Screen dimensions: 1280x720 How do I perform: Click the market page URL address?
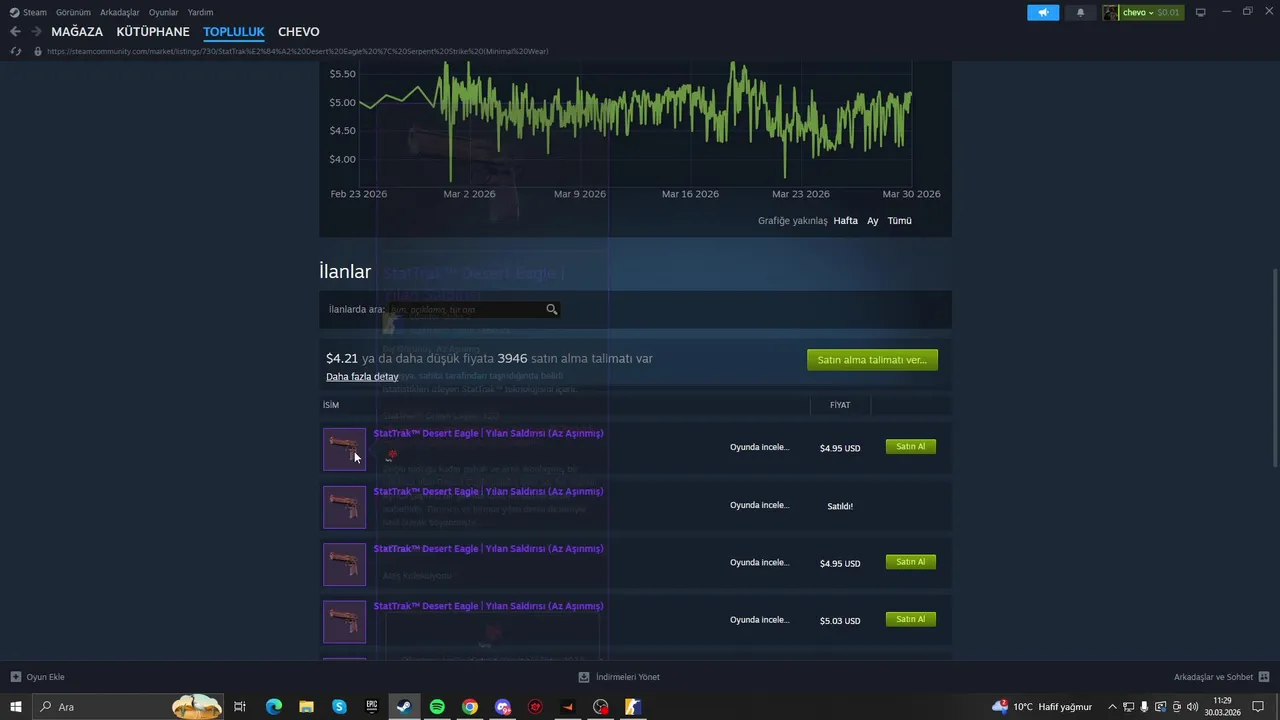pyautogui.click(x=297, y=51)
